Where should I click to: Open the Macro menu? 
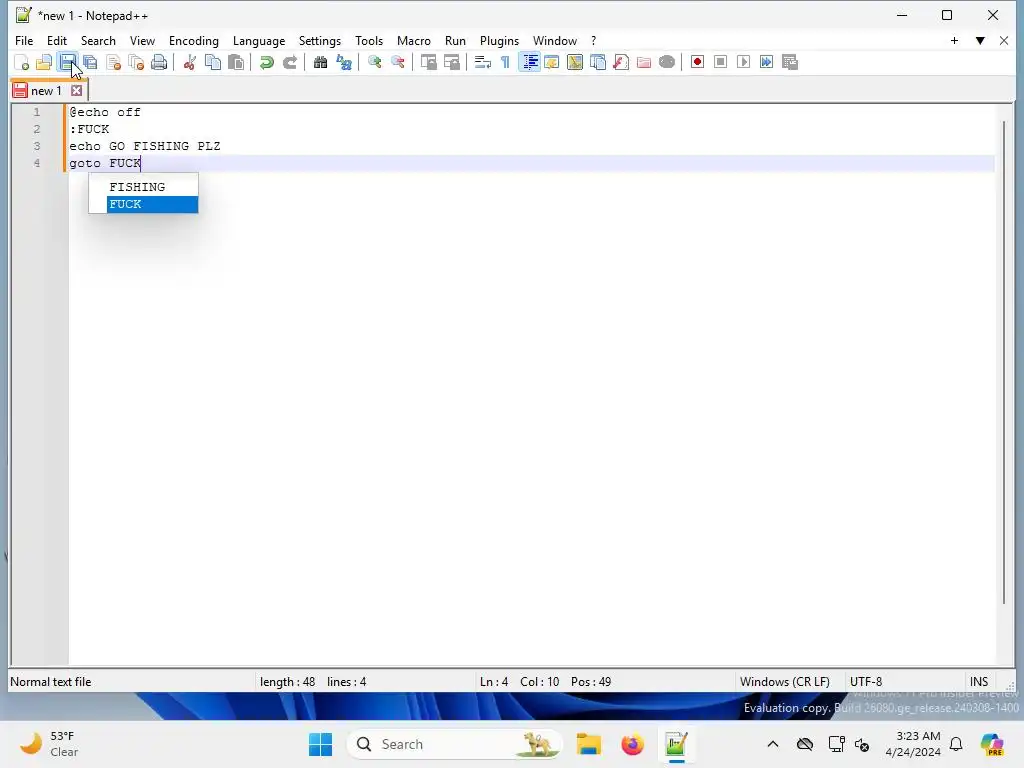(x=413, y=40)
